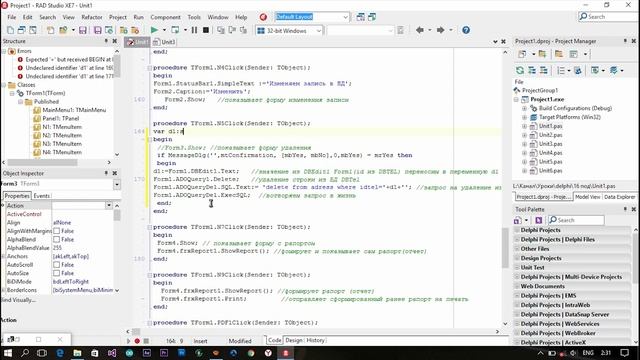Open the Form3 object selector dropdown
This screenshot has height=360, width=640.
[117, 184]
